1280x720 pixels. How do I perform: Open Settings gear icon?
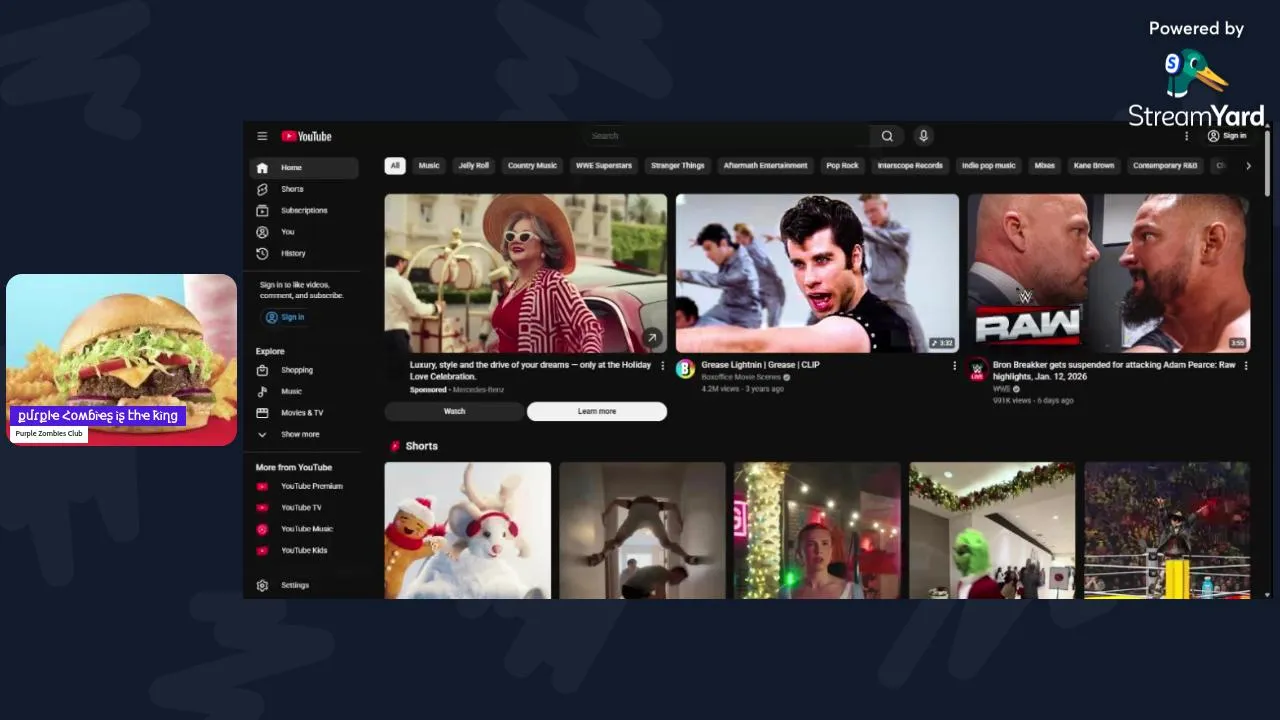pyautogui.click(x=262, y=586)
